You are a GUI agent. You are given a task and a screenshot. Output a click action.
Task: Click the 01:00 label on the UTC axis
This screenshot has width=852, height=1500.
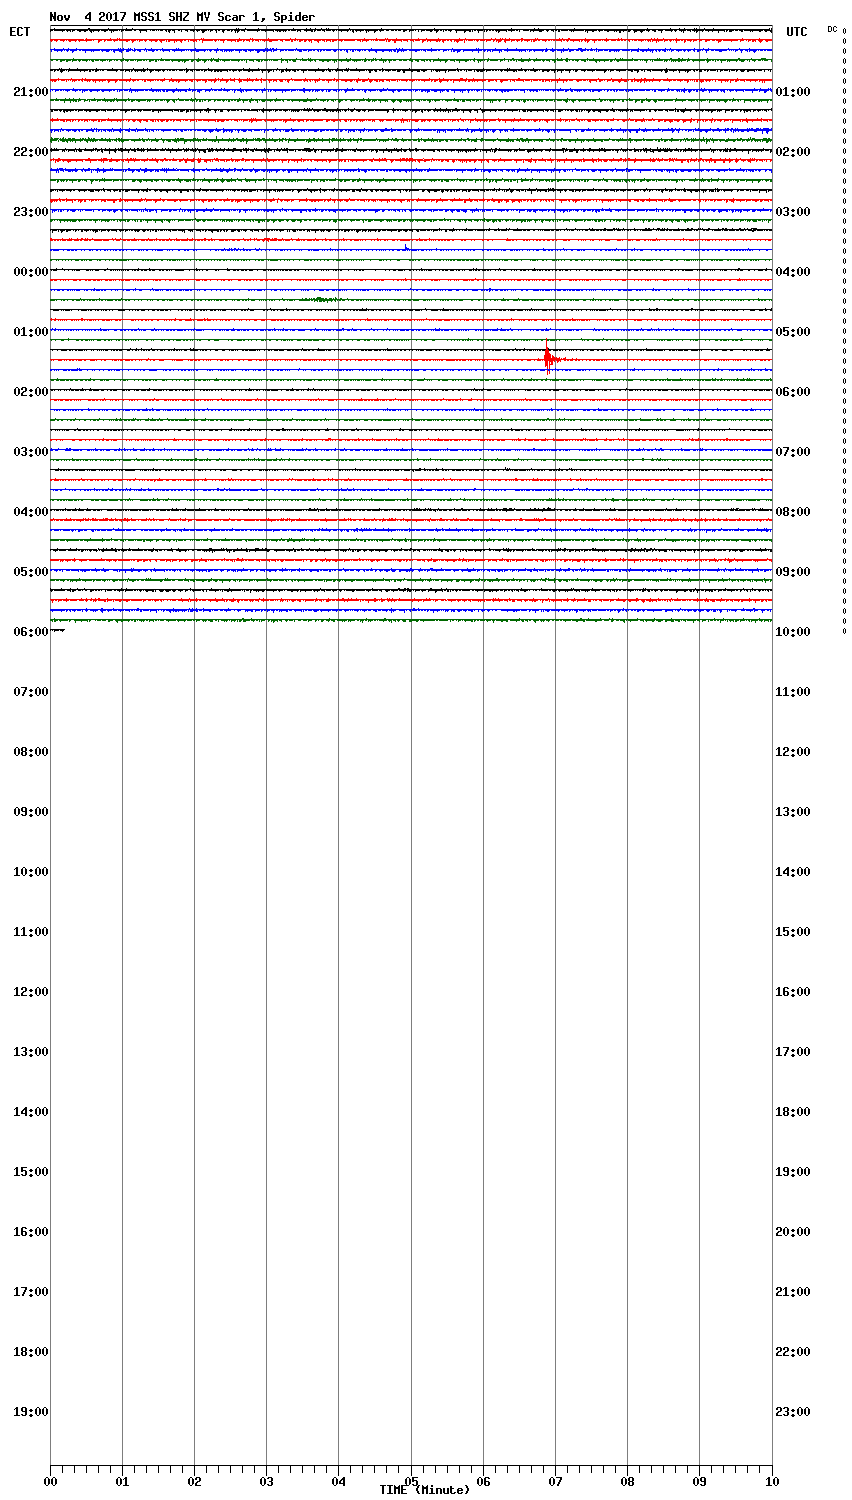793,92
